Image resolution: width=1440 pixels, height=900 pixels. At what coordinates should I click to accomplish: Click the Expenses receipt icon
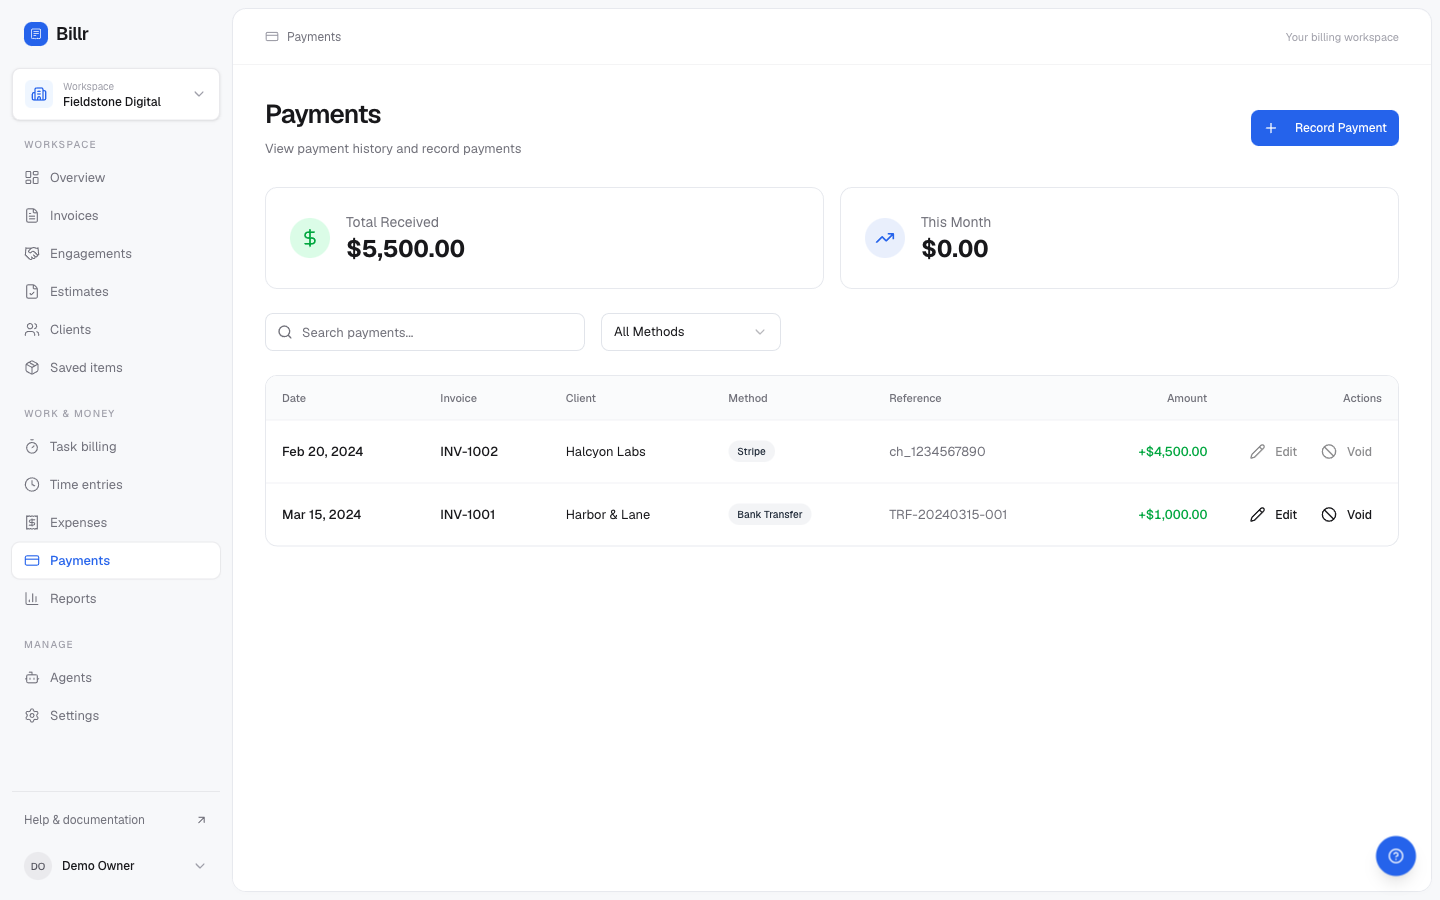(x=32, y=523)
